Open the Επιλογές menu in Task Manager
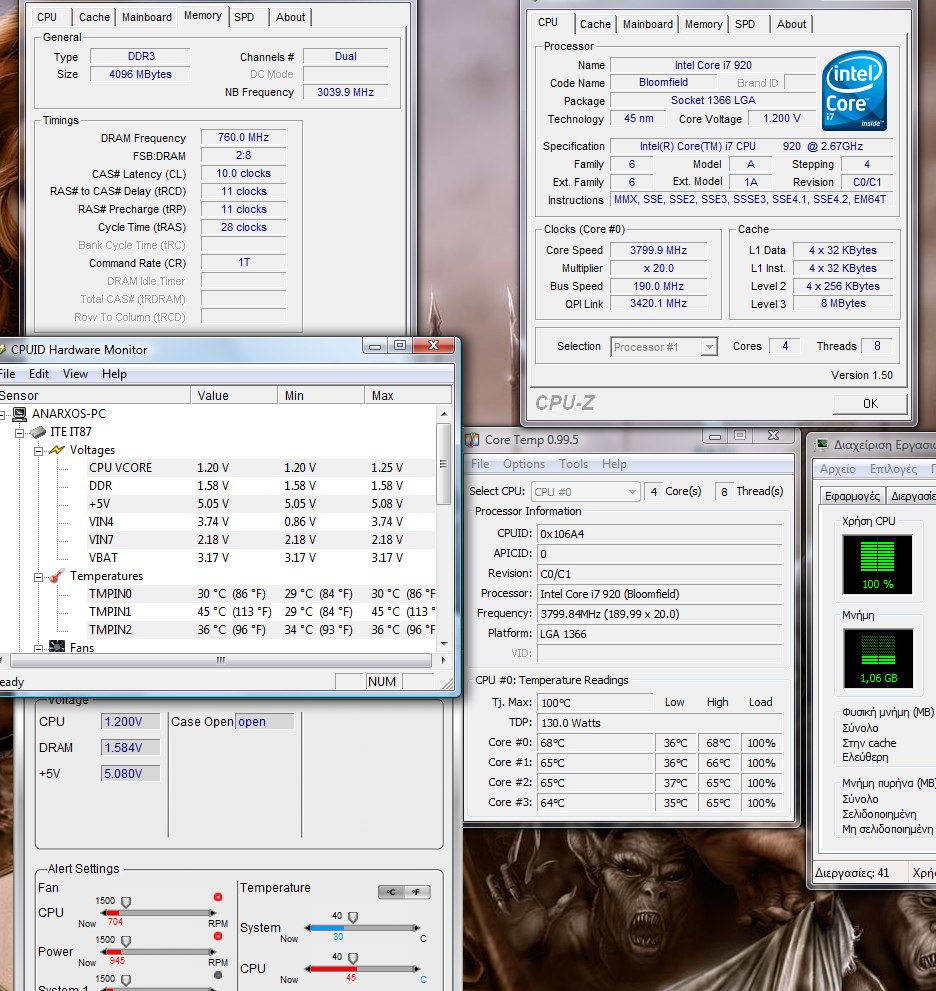This screenshot has width=936, height=991. tap(893, 469)
